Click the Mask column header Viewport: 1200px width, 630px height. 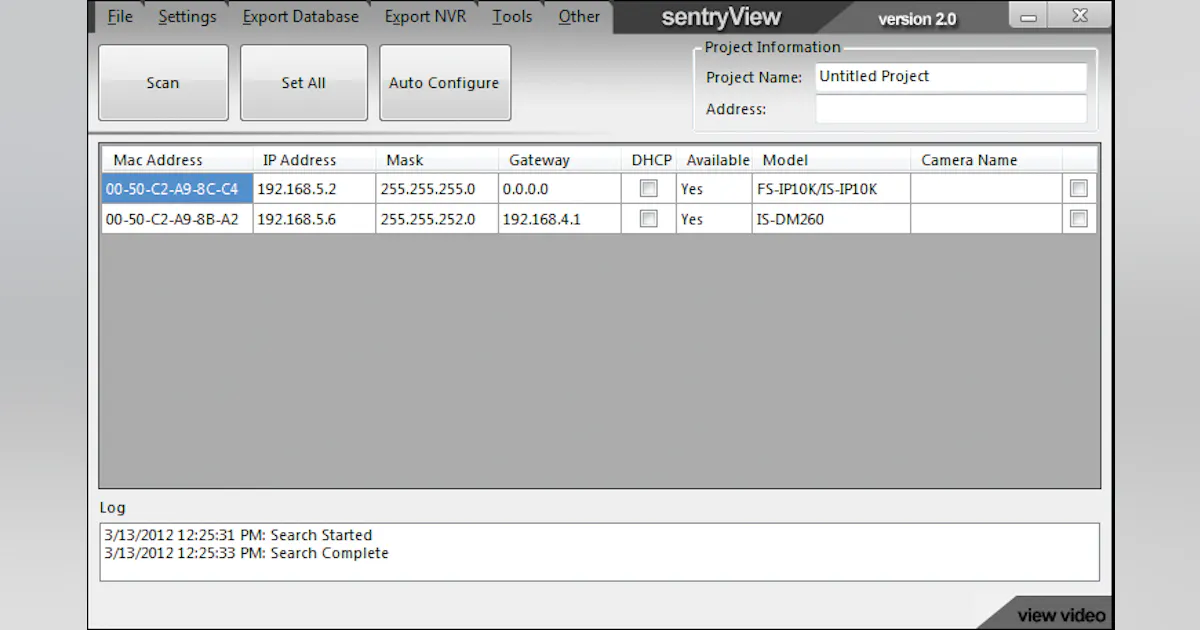[437, 160]
